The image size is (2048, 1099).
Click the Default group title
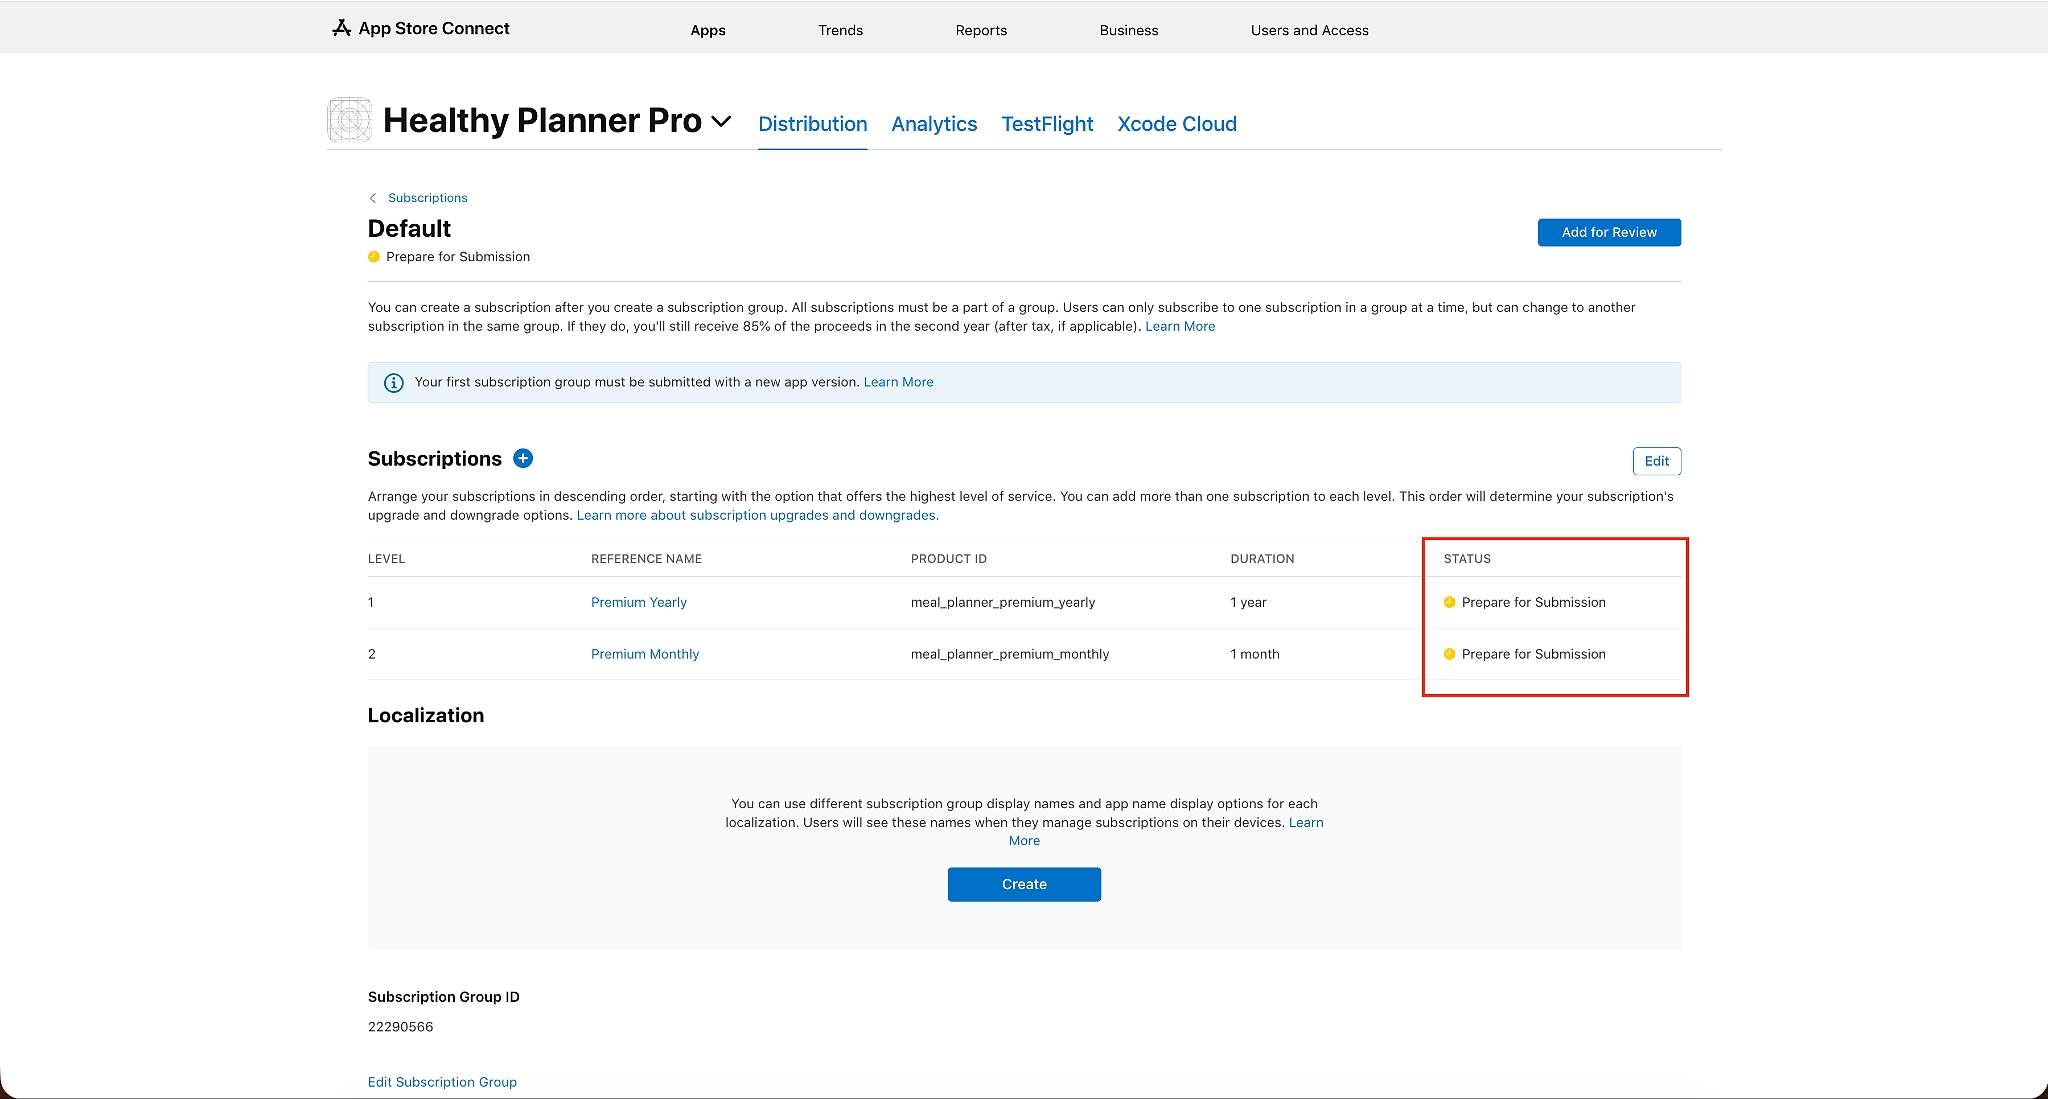coord(409,229)
